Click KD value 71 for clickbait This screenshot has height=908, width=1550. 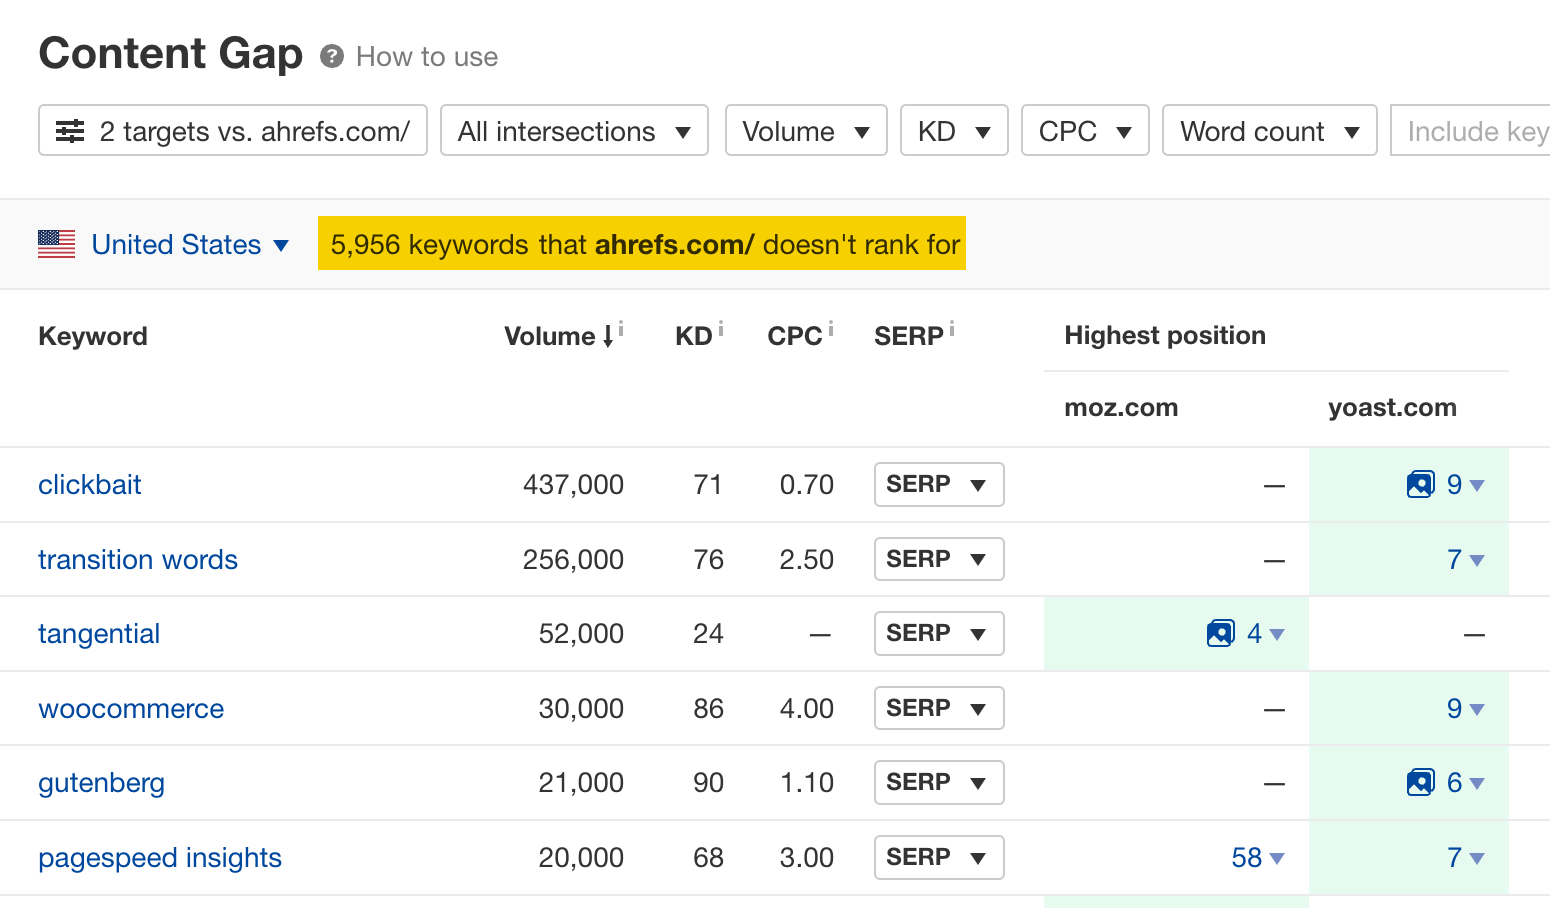point(708,485)
